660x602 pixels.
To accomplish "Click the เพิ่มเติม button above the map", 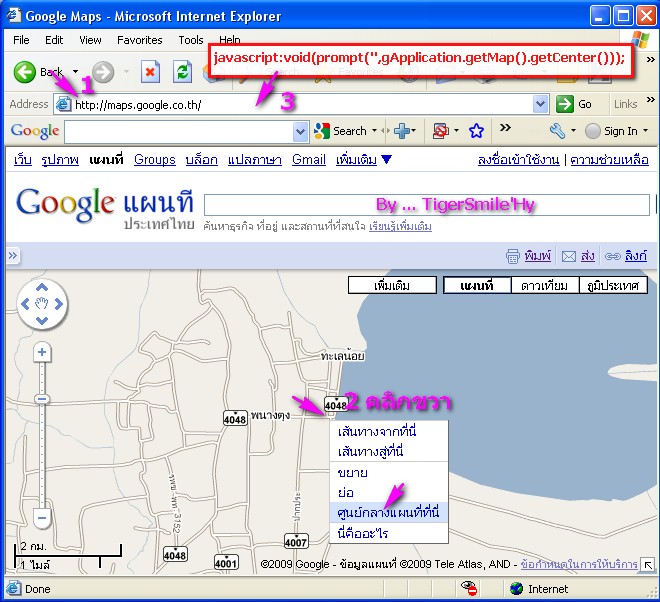I will tap(392, 285).
